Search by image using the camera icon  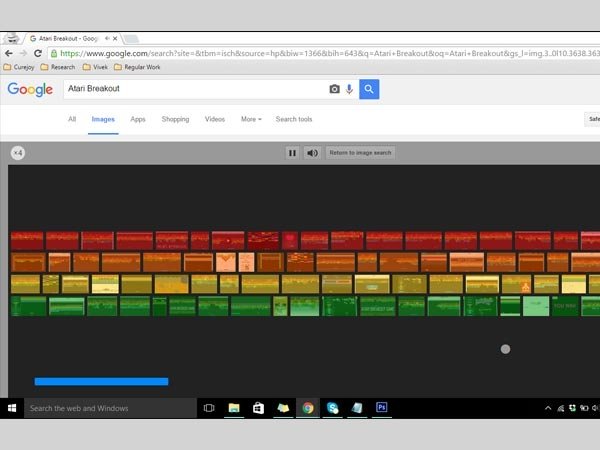pos(334,89)
